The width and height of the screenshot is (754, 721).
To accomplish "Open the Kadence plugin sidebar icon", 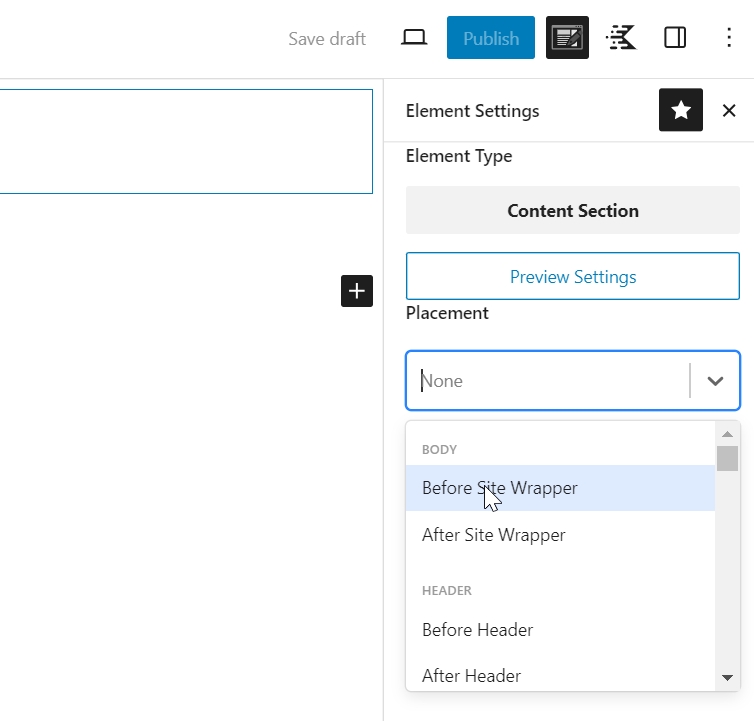I will (x=621, y=38).
